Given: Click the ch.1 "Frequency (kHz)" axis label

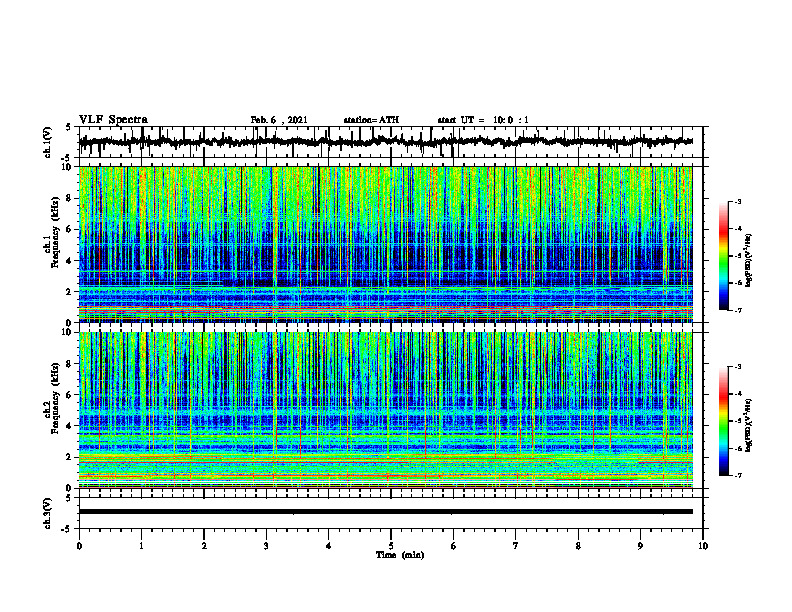Looking at the screenshot, I should click(x=56, y=232).
